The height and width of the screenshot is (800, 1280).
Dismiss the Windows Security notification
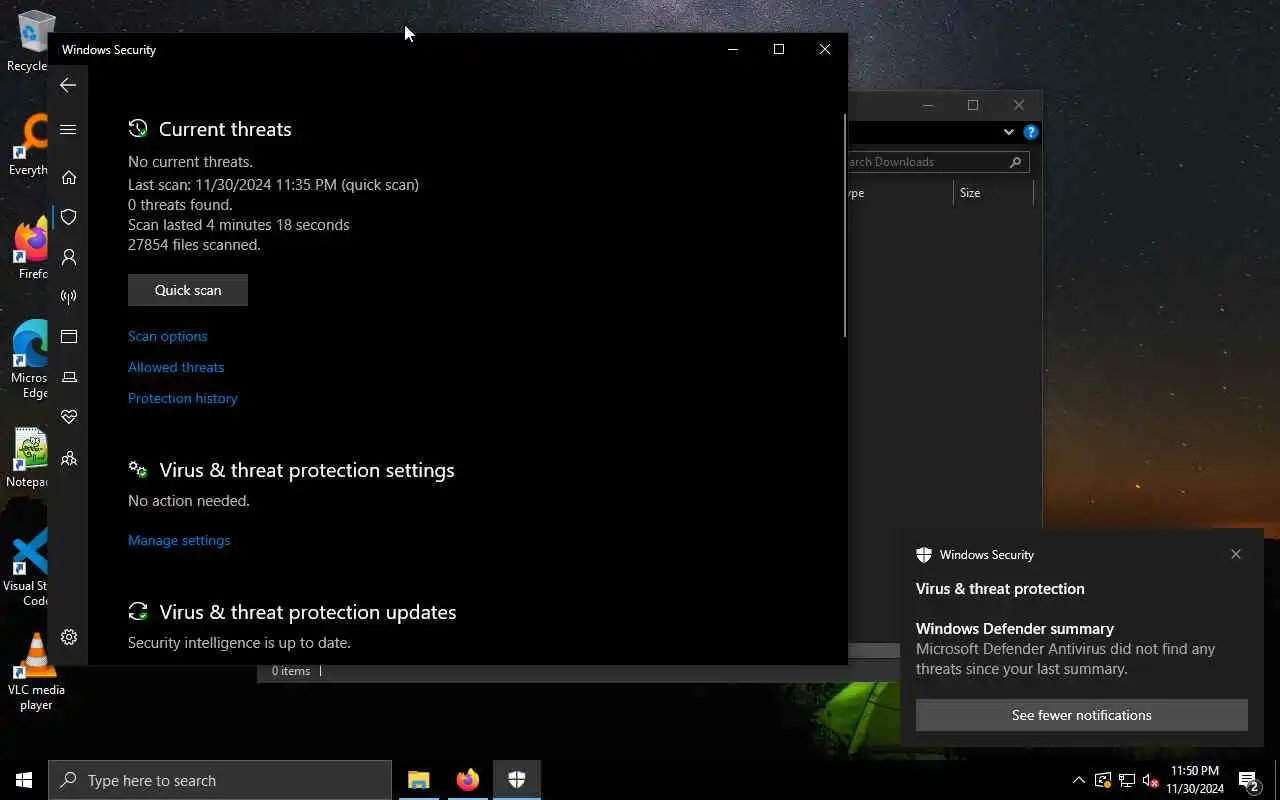pos(1236,554)
